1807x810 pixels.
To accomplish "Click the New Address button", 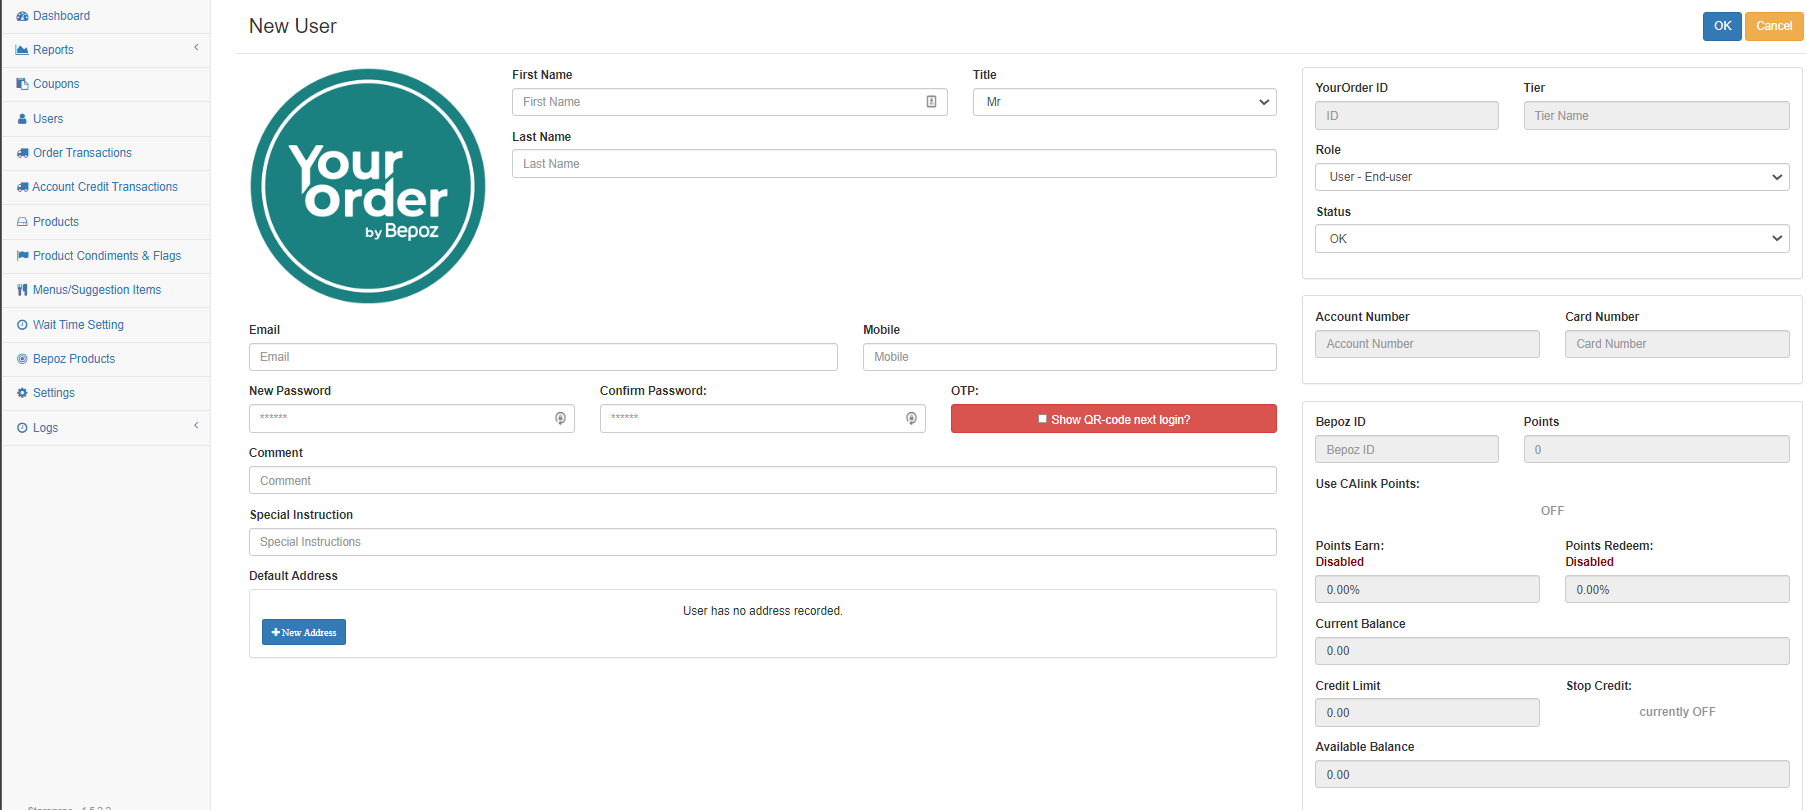I will pos(304,632).
